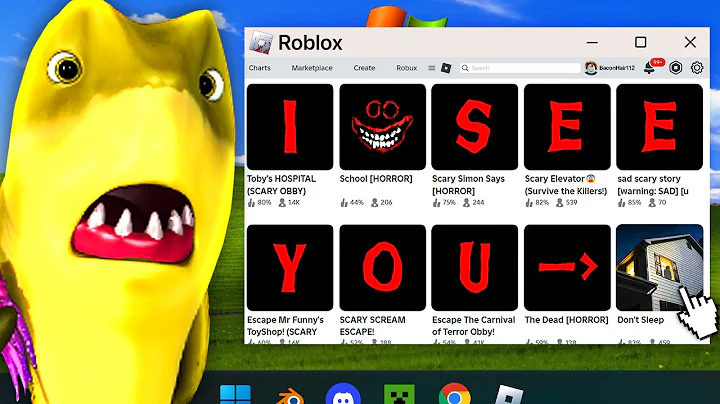Close the Roblox window
The width and height of the screenshot is (720, 404).
point(690,42)
